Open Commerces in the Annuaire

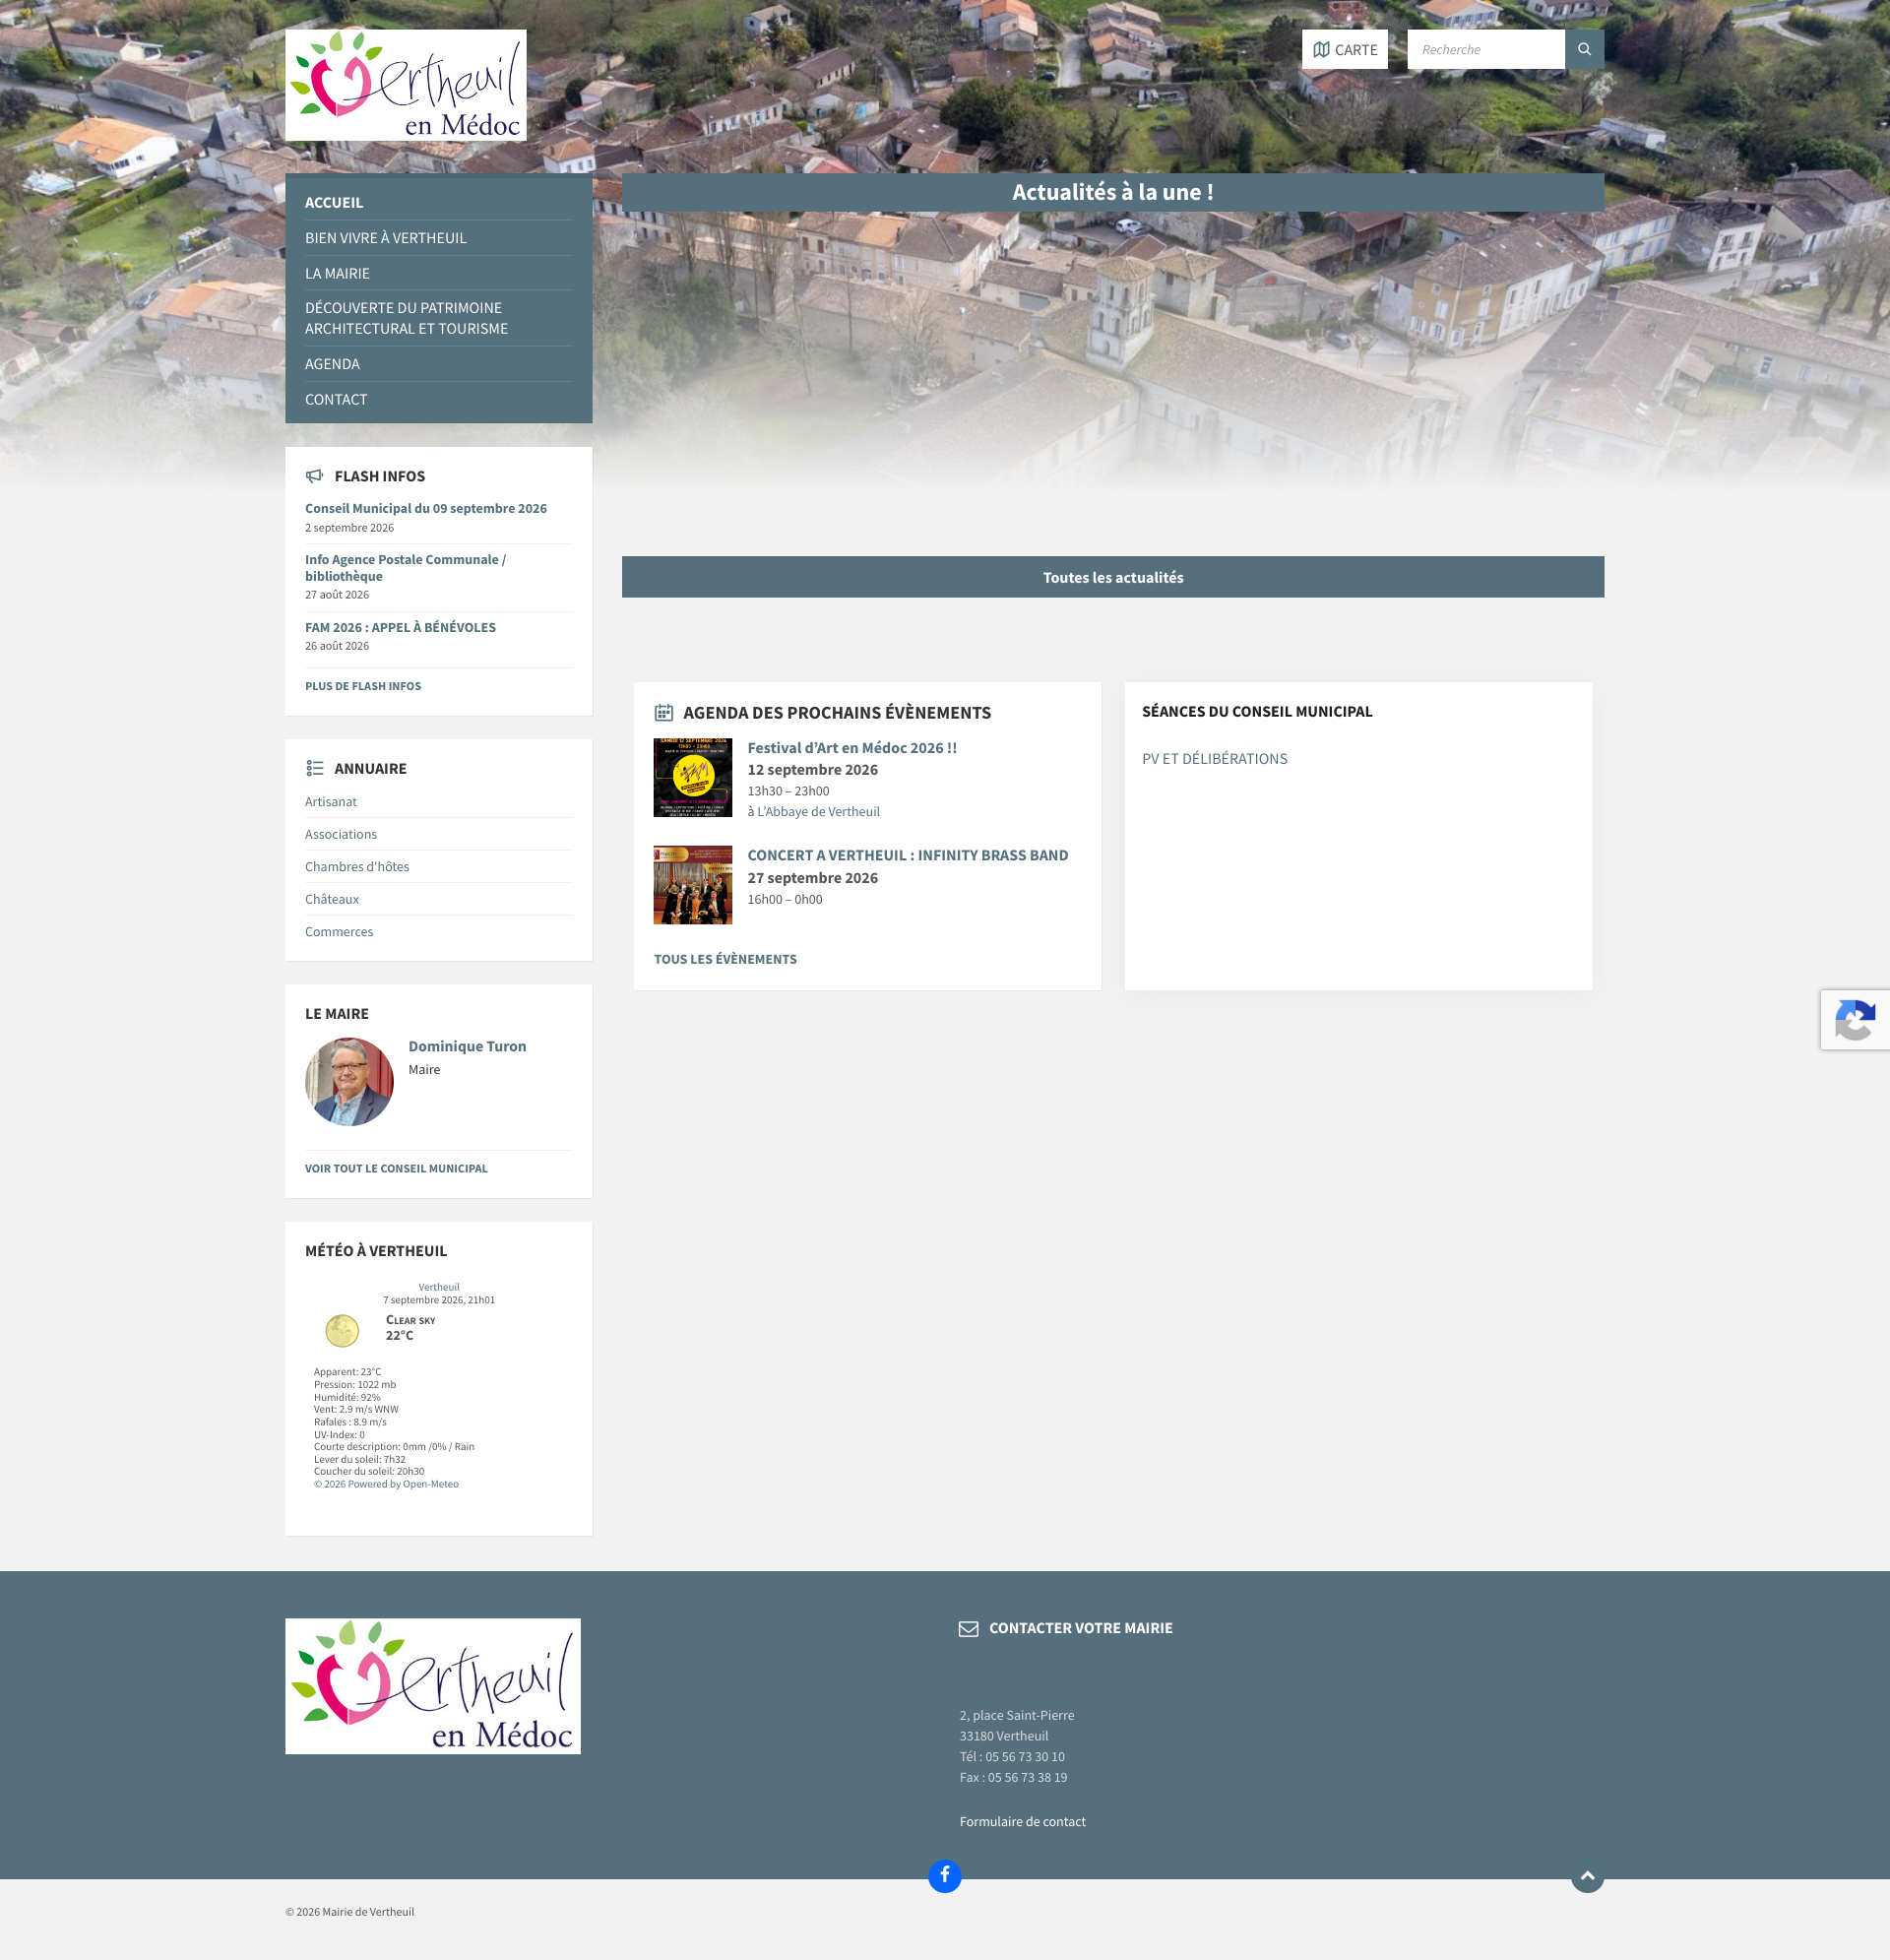click(x=339, y=931)
